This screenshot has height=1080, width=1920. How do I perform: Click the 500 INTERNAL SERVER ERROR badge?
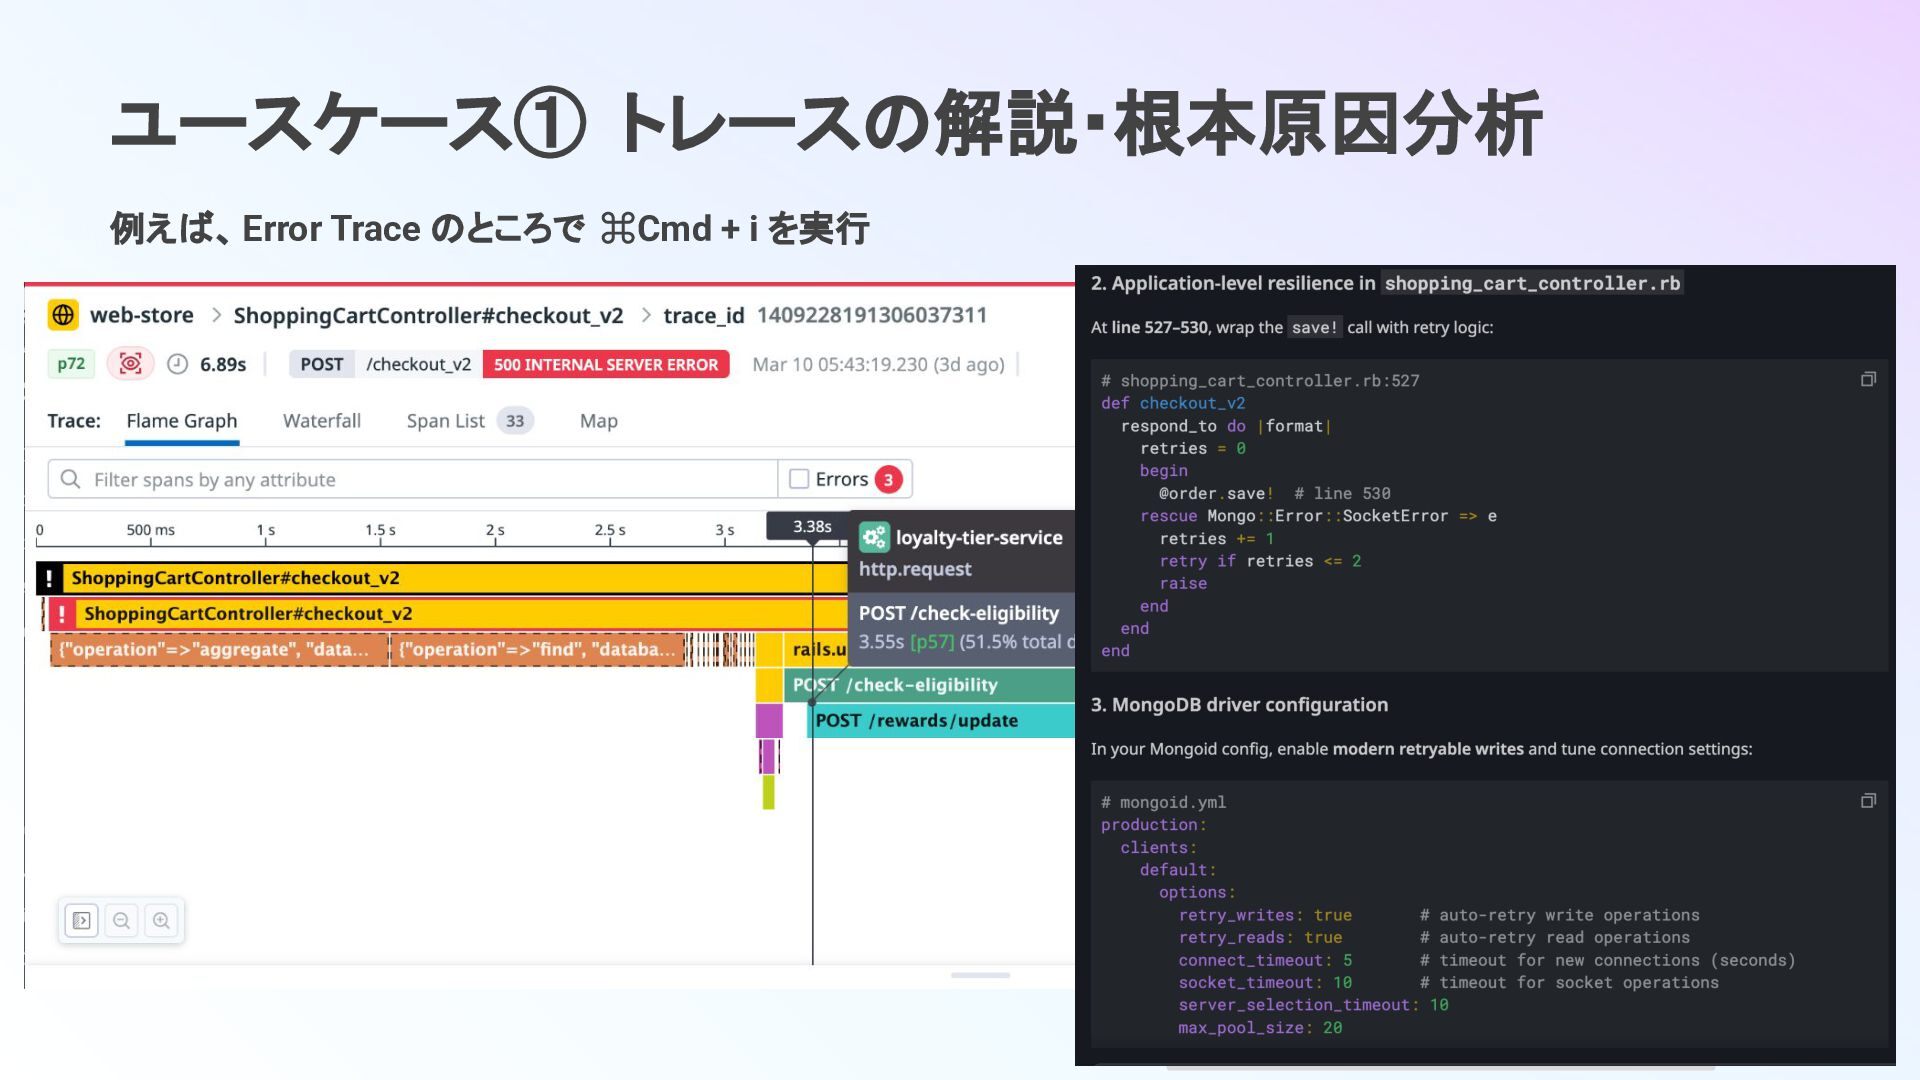(606, 364)
